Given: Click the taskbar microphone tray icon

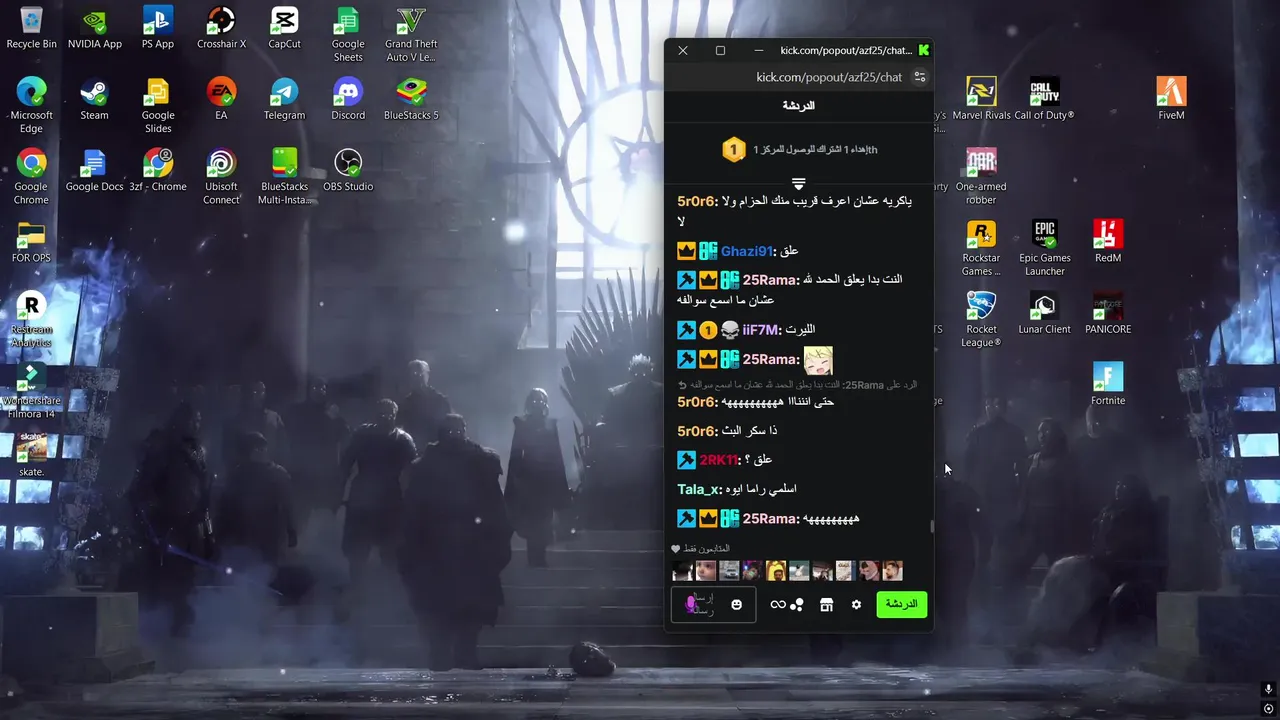Looking at the screenshot, I should pos(1268,690).
